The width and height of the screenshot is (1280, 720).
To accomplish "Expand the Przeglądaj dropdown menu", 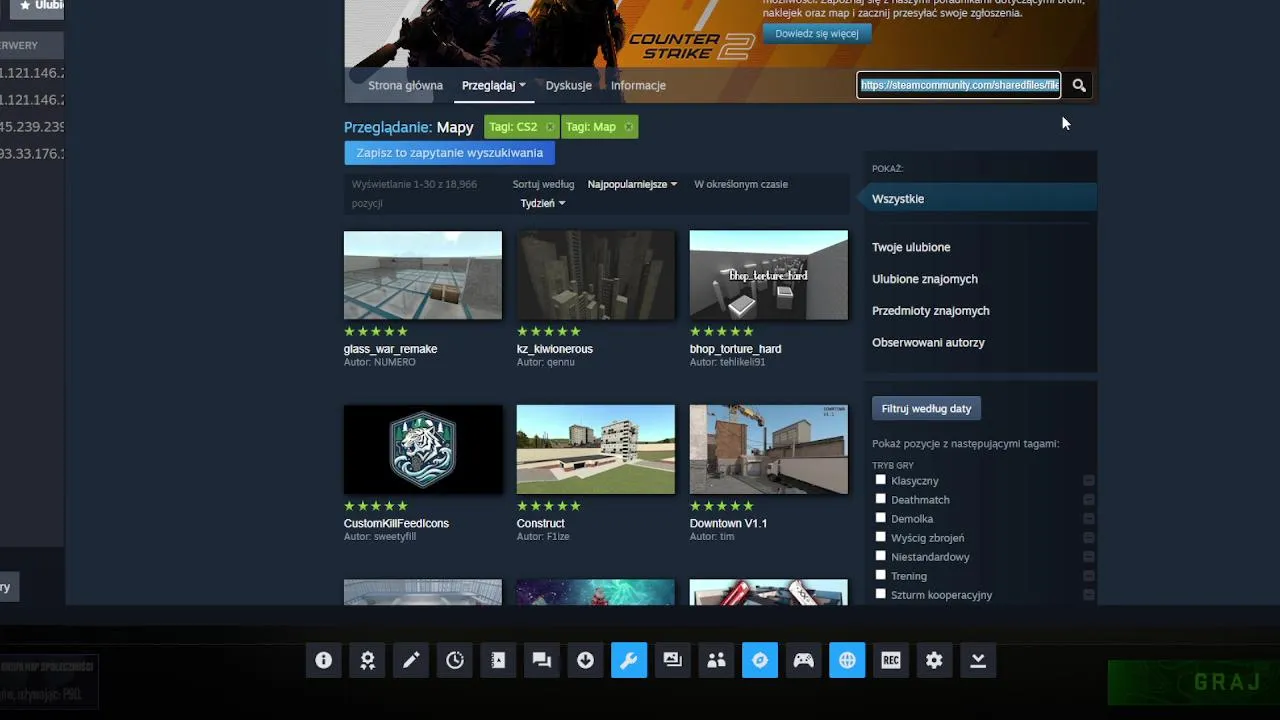I will coord(494,85).
